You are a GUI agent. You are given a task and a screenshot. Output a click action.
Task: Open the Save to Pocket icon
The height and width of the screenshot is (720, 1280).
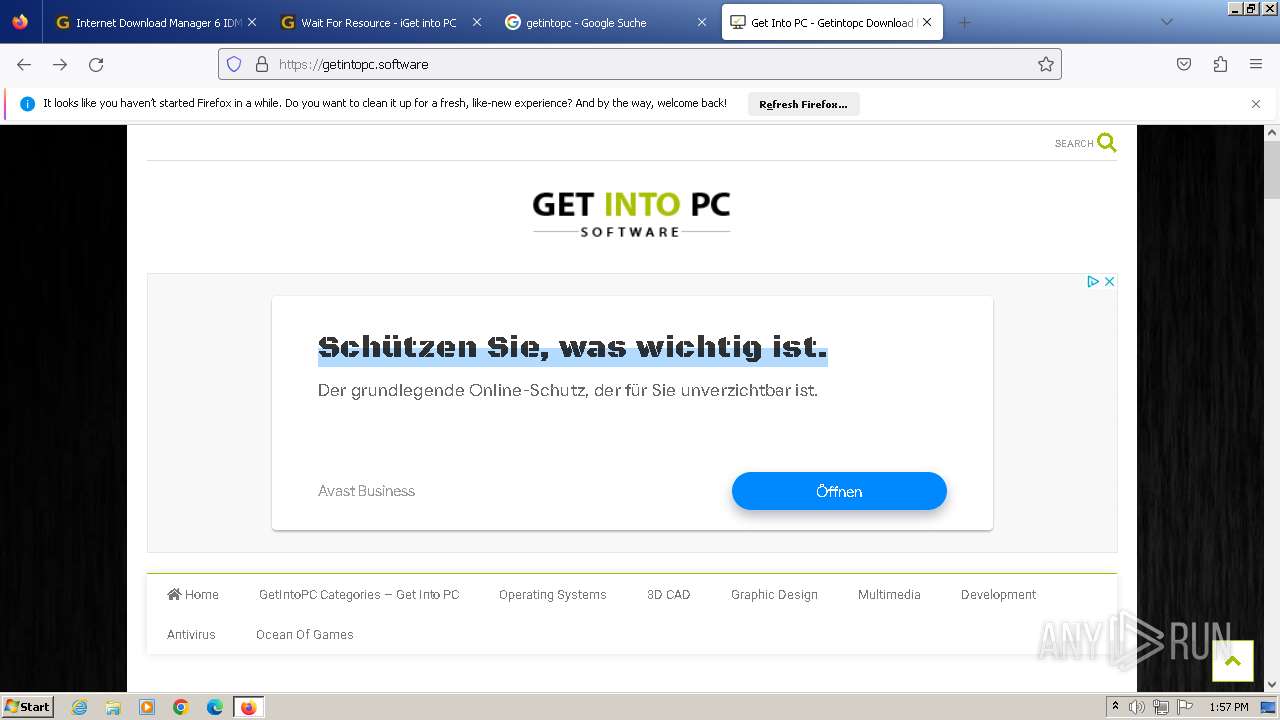click(x=1184, y=64)
